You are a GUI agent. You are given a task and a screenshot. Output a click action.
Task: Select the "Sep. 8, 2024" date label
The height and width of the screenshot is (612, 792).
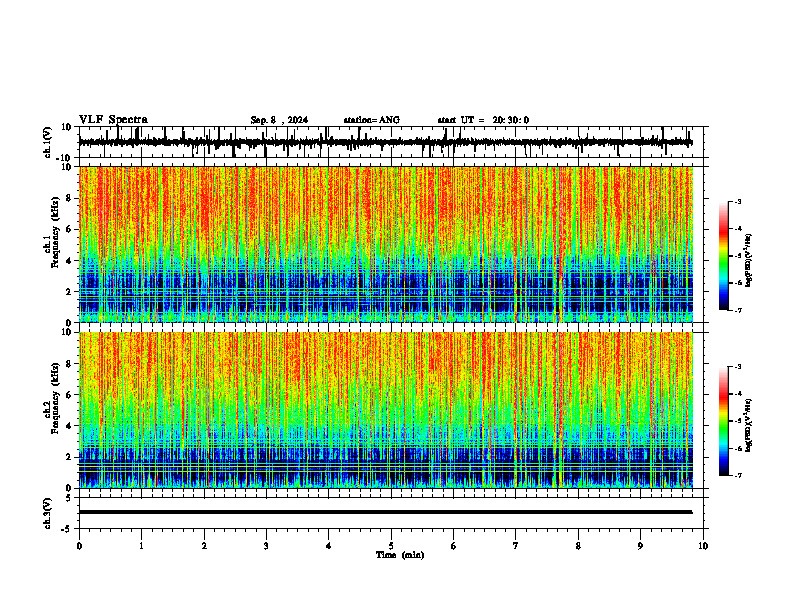click(x=279, y=120)
